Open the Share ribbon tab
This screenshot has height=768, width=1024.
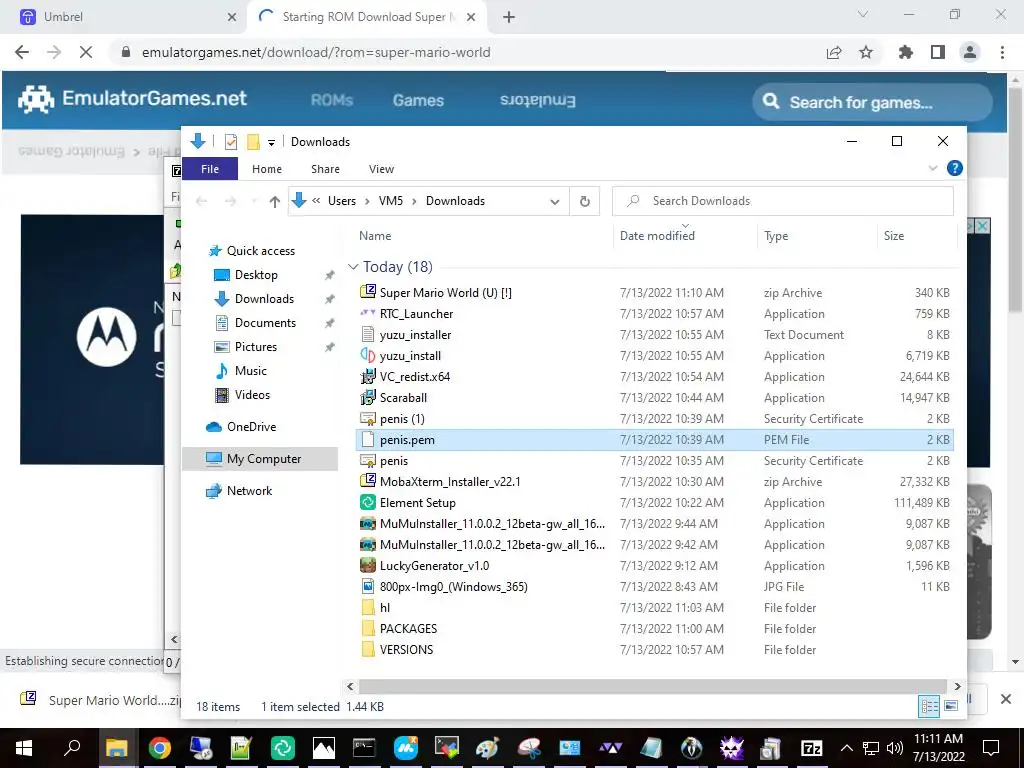[325, 168]
